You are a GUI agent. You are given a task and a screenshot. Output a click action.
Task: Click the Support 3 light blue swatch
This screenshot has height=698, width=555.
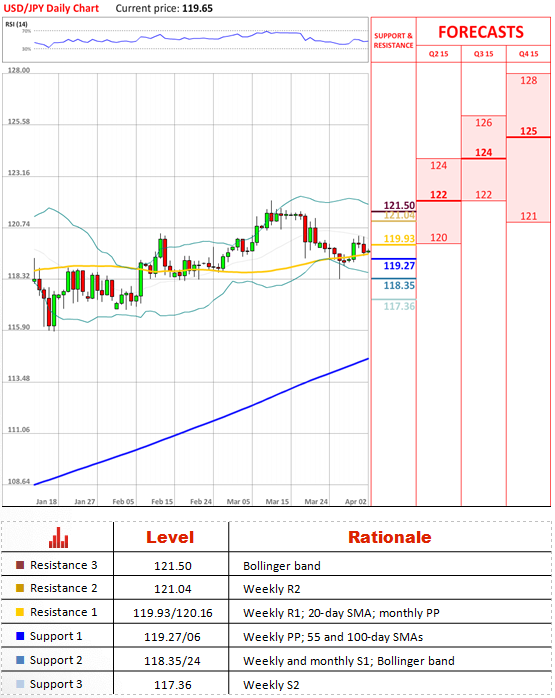[20, 684]
